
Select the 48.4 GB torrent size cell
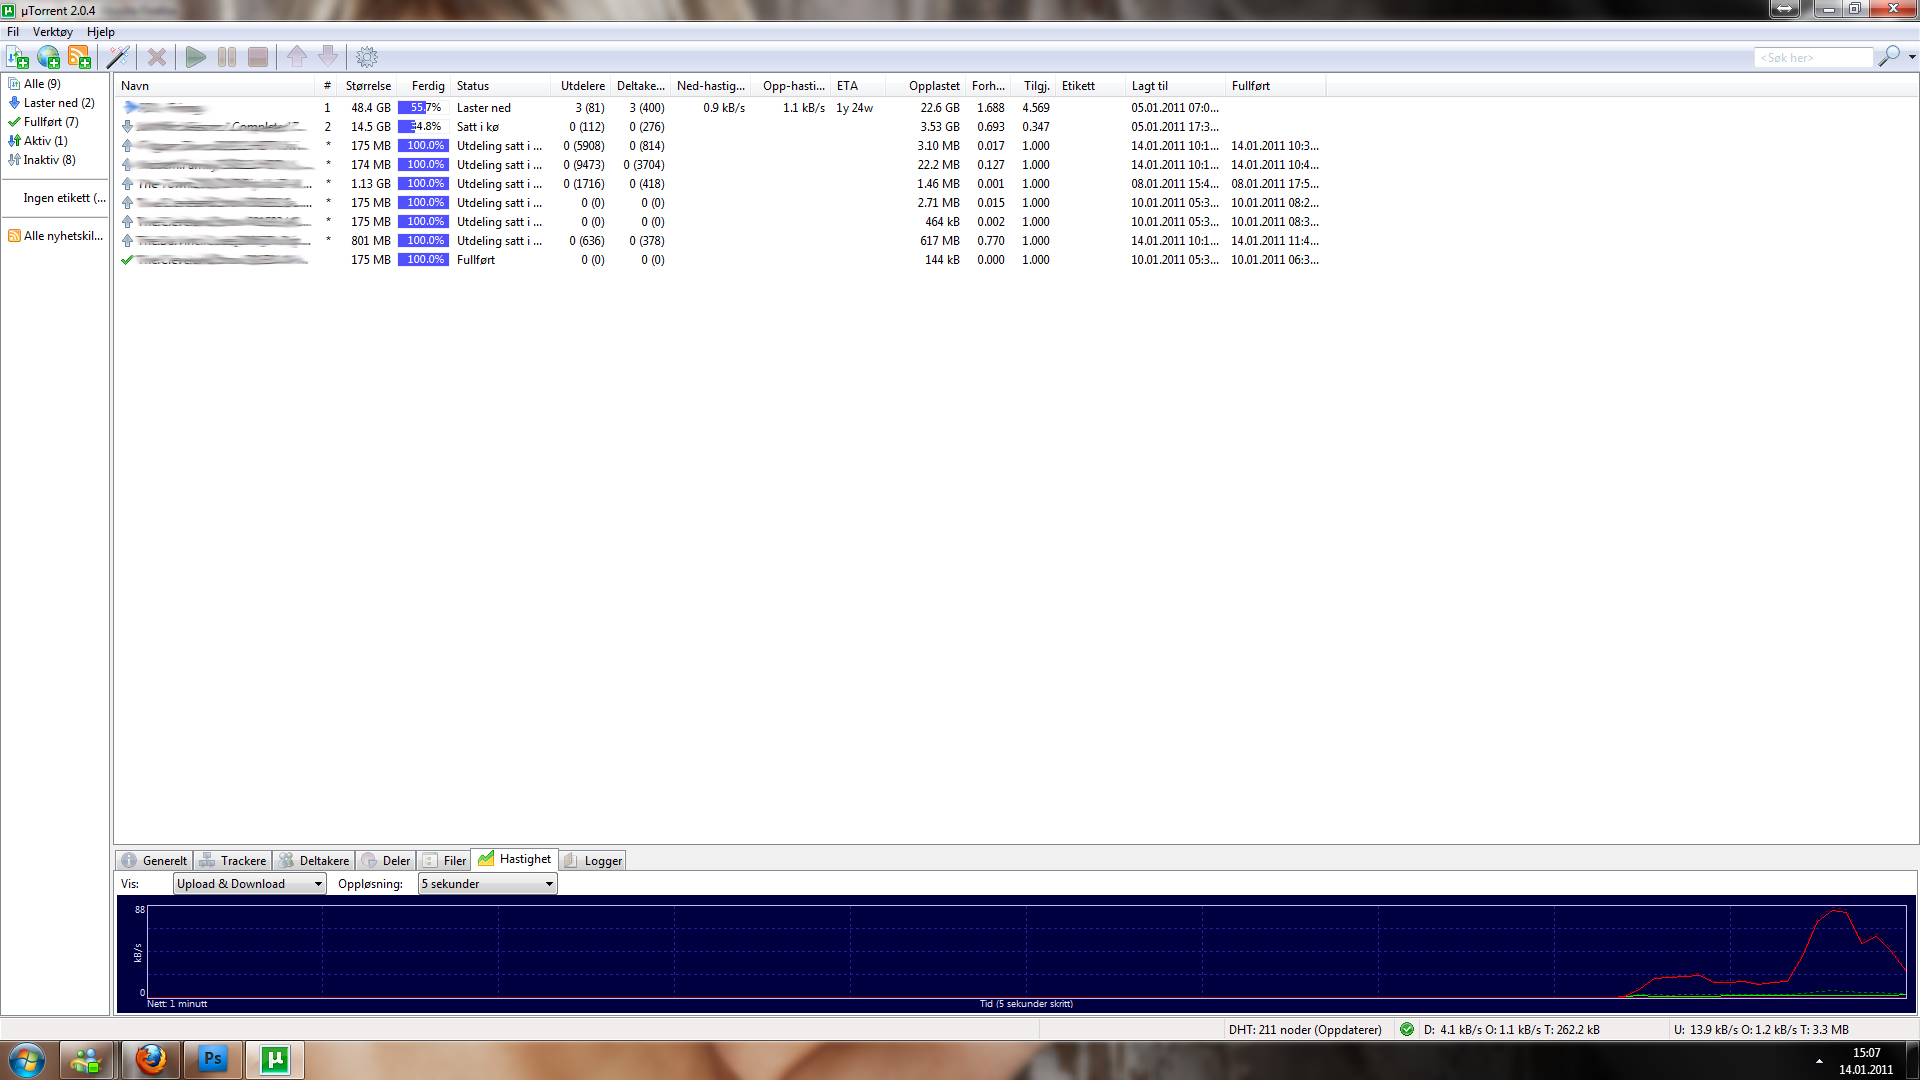(370, 108)
